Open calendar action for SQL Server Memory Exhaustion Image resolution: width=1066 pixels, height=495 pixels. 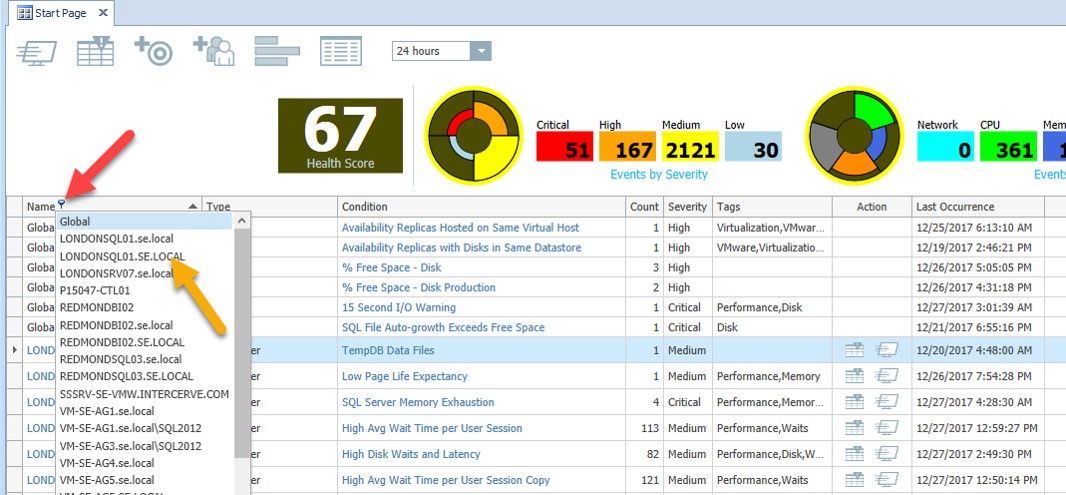tap(855, 402)
